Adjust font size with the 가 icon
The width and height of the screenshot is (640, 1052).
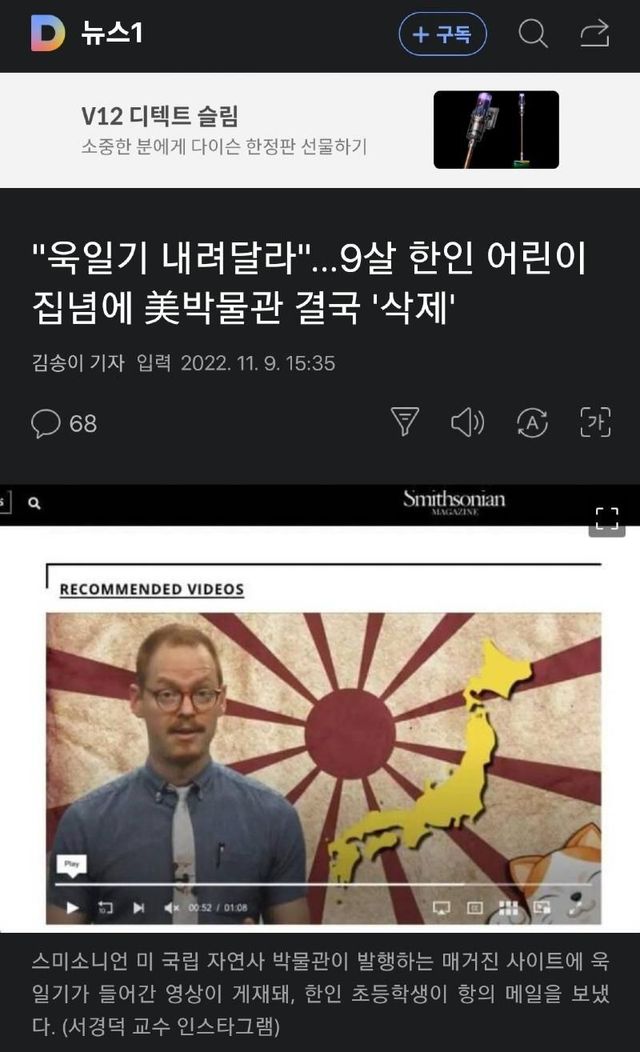click(x=595, y=422)
